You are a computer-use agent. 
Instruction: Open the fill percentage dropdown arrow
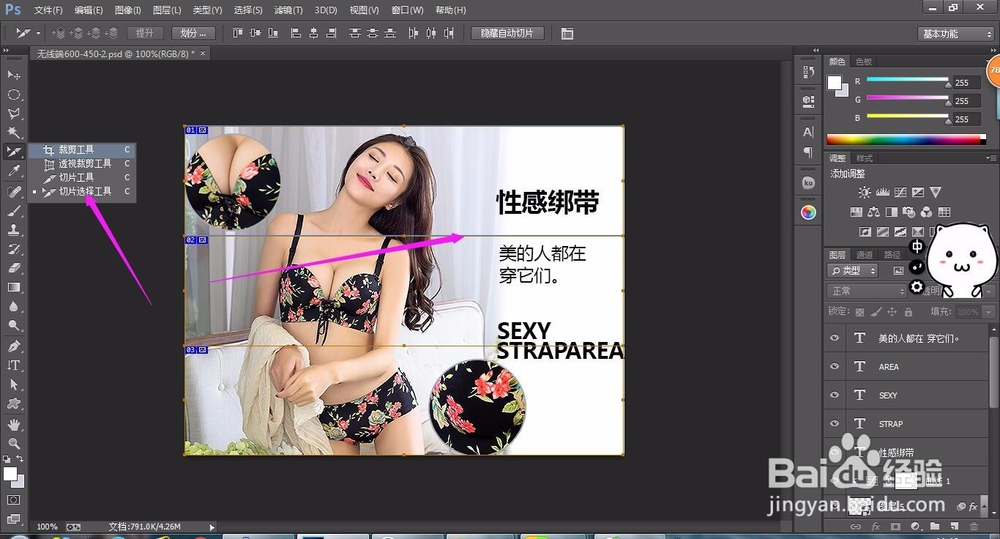click(989, 312)
